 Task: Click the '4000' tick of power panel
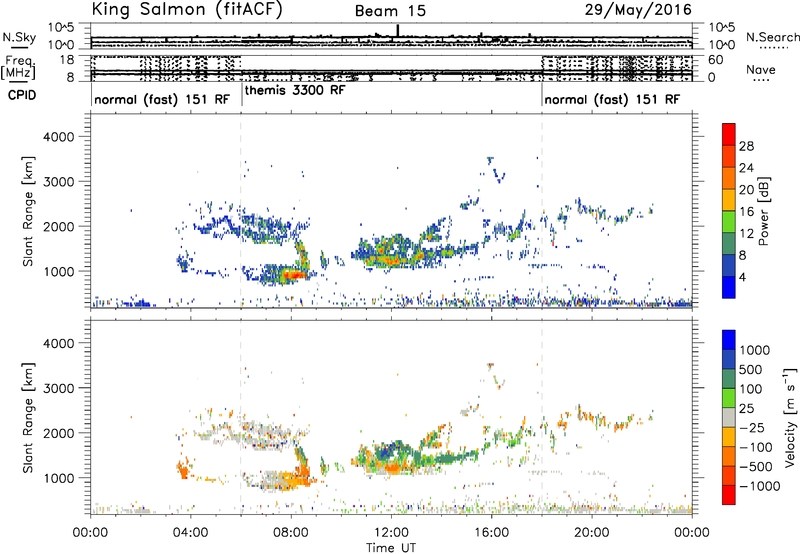click(58, 137)
